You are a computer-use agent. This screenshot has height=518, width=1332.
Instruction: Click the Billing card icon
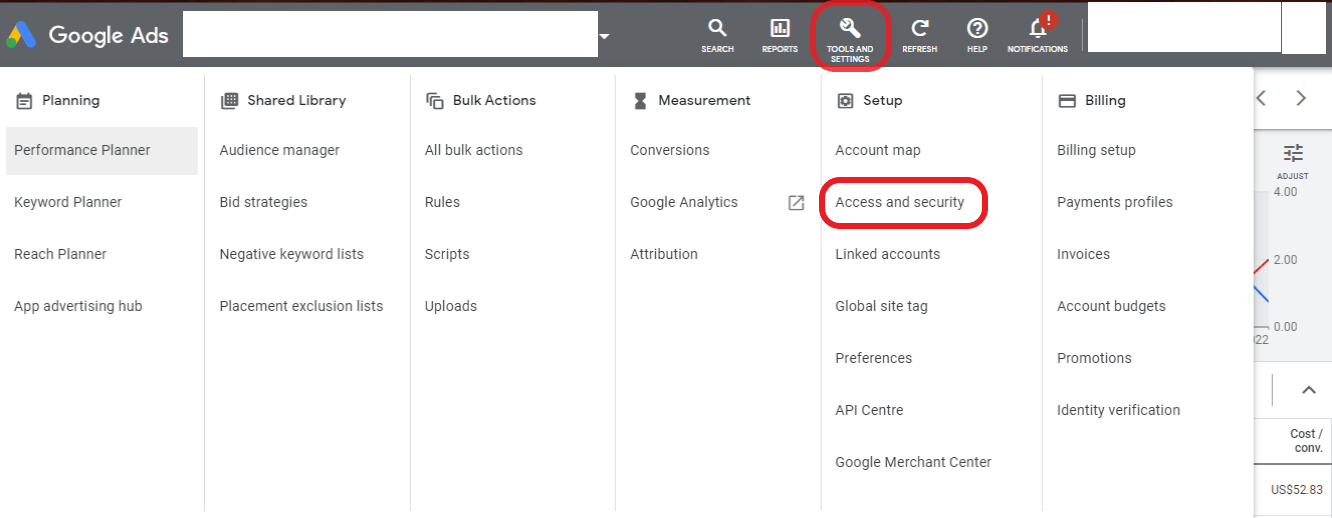[x=1066, y=100]
